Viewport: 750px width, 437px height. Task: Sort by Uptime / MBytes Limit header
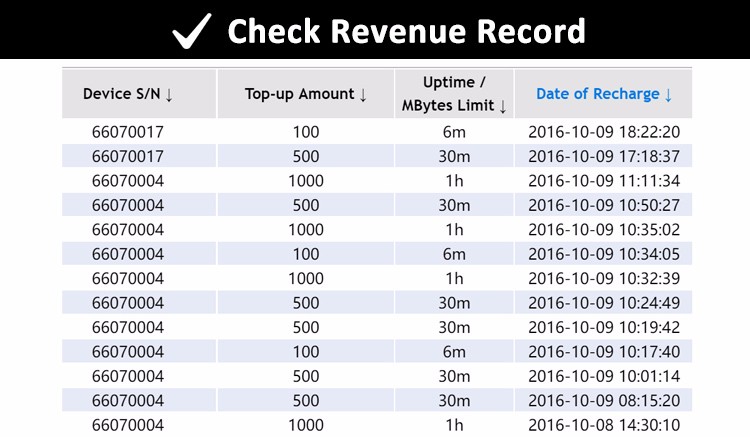[x=454, y=94]
